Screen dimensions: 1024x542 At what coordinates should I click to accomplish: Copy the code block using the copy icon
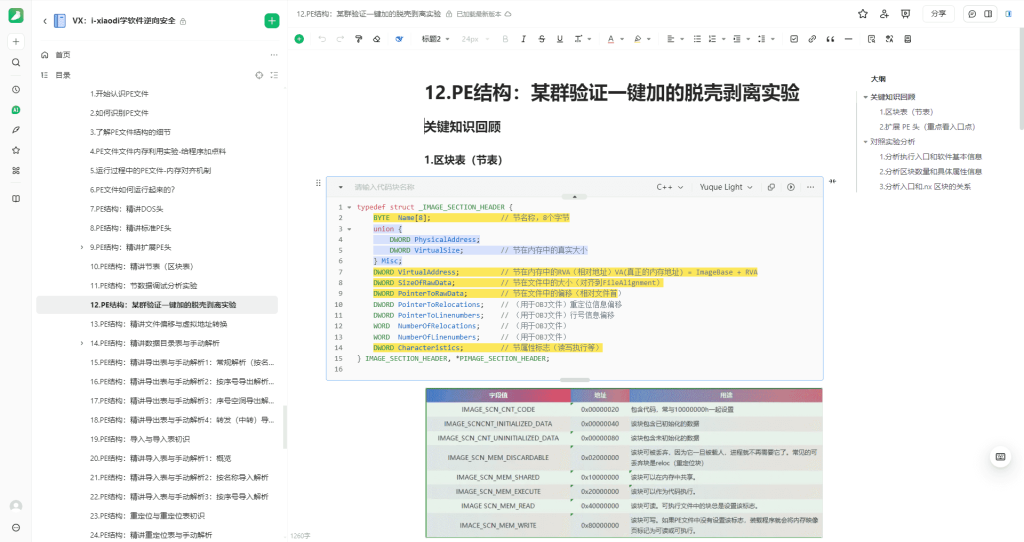[x=773, y=187]
